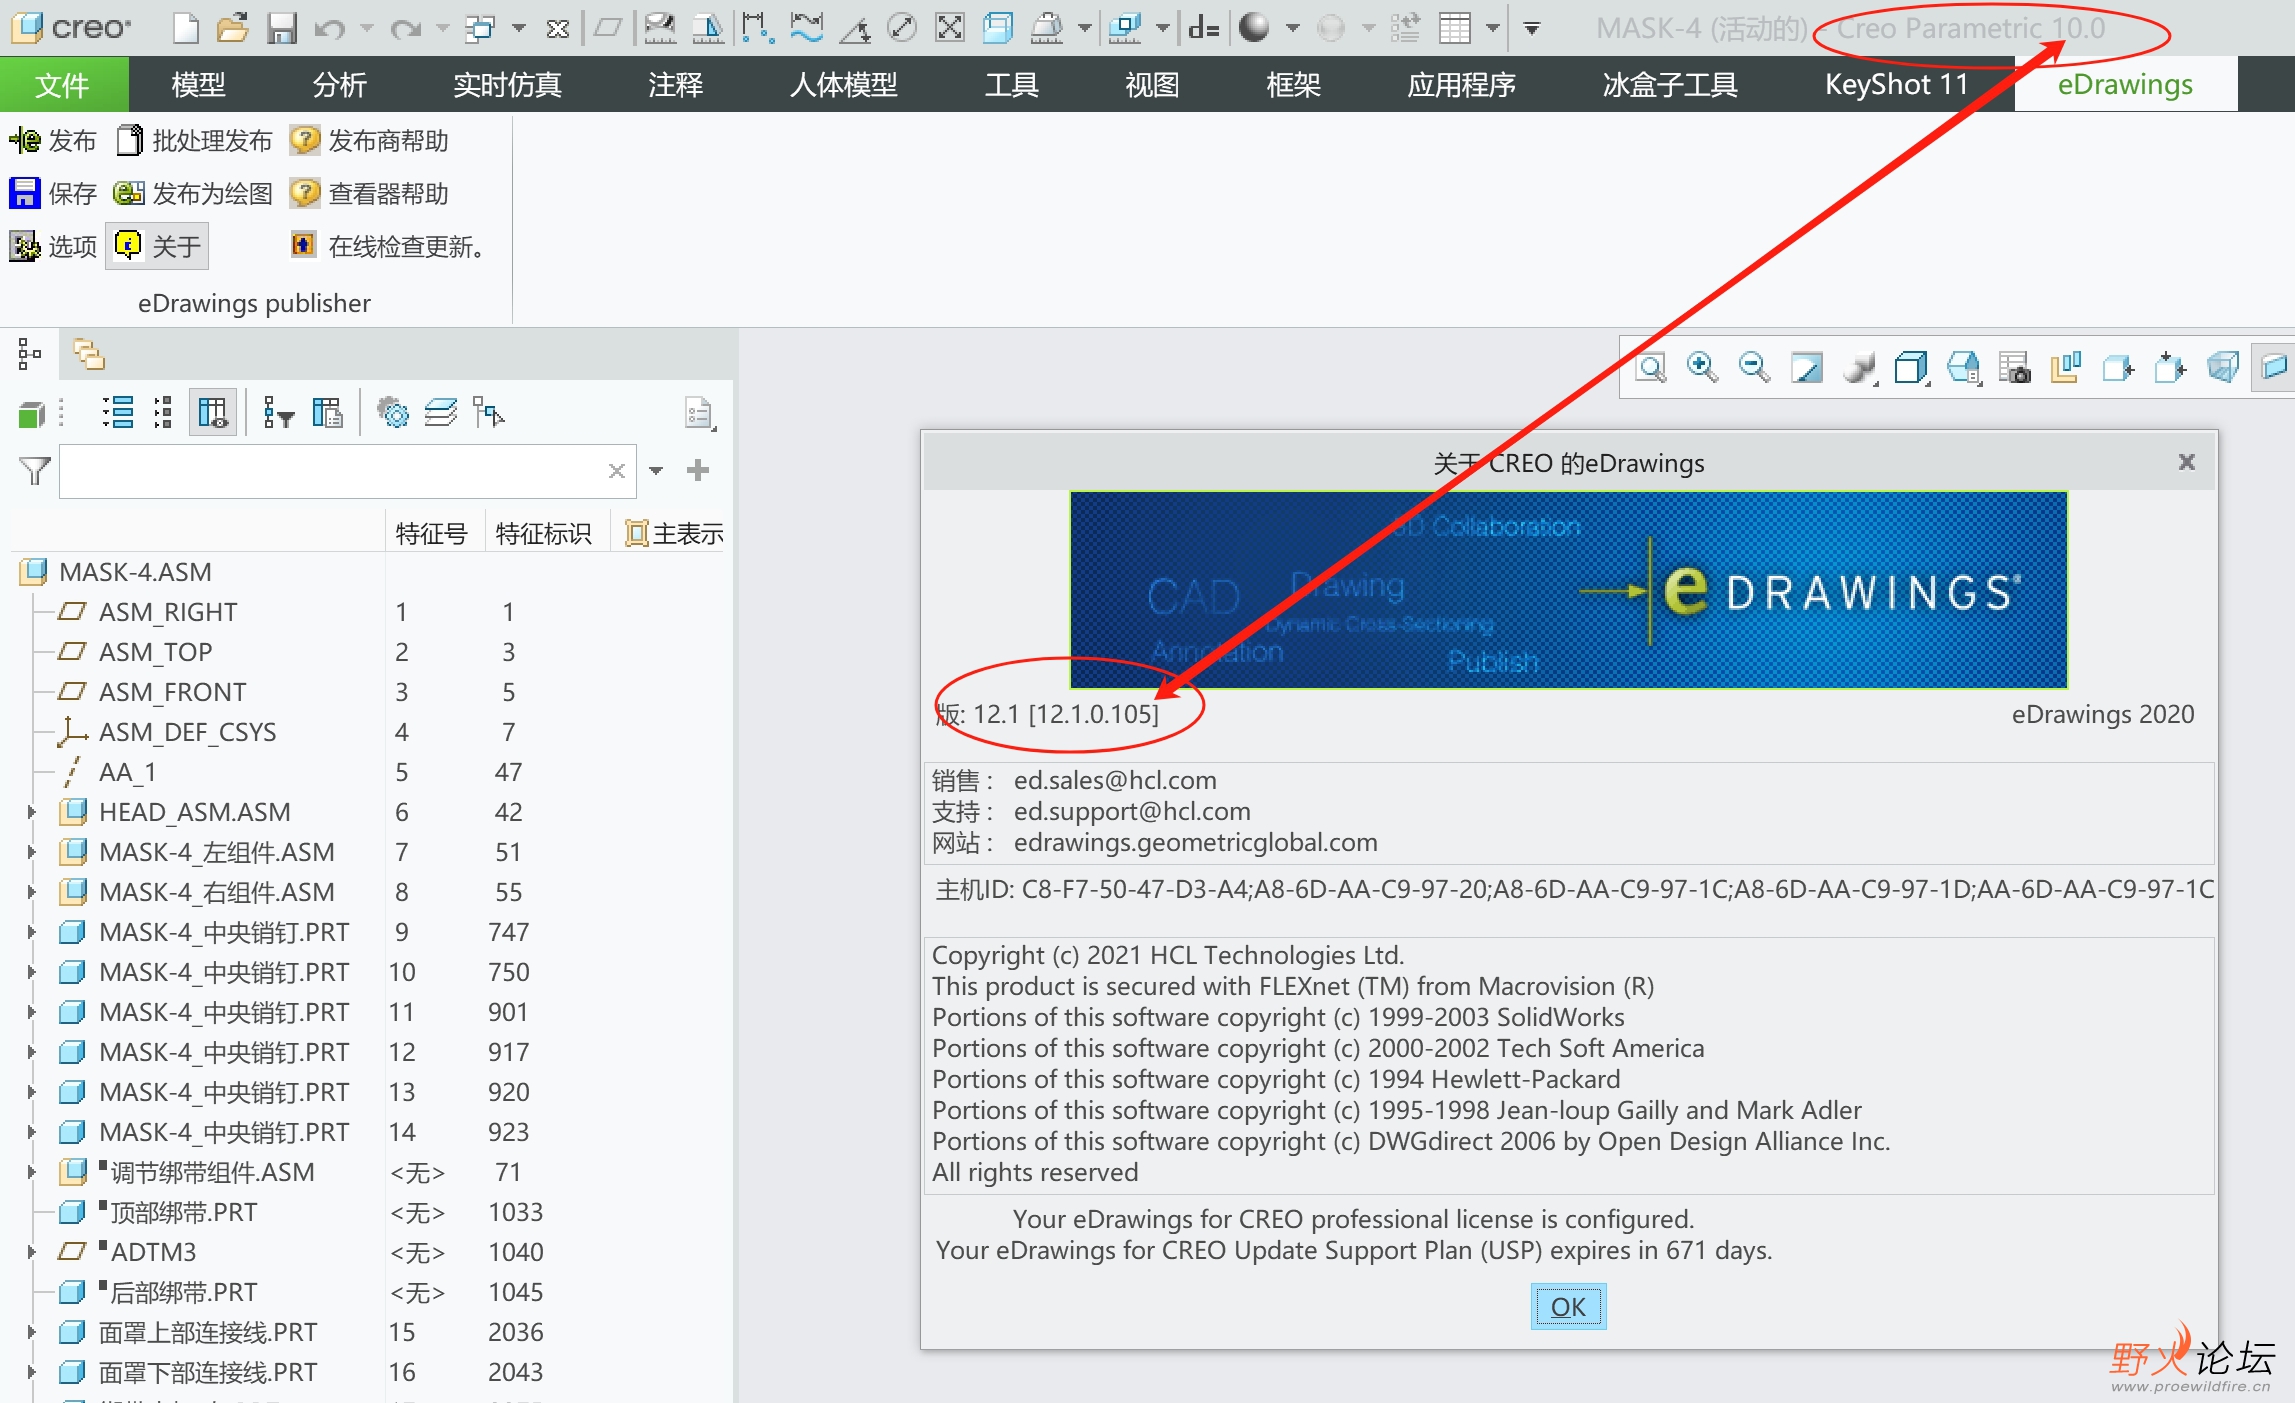Switch to the 冰盒子工具 tab
2295x1403 pixels.
pyautogui.click(x=1669, y=84)
